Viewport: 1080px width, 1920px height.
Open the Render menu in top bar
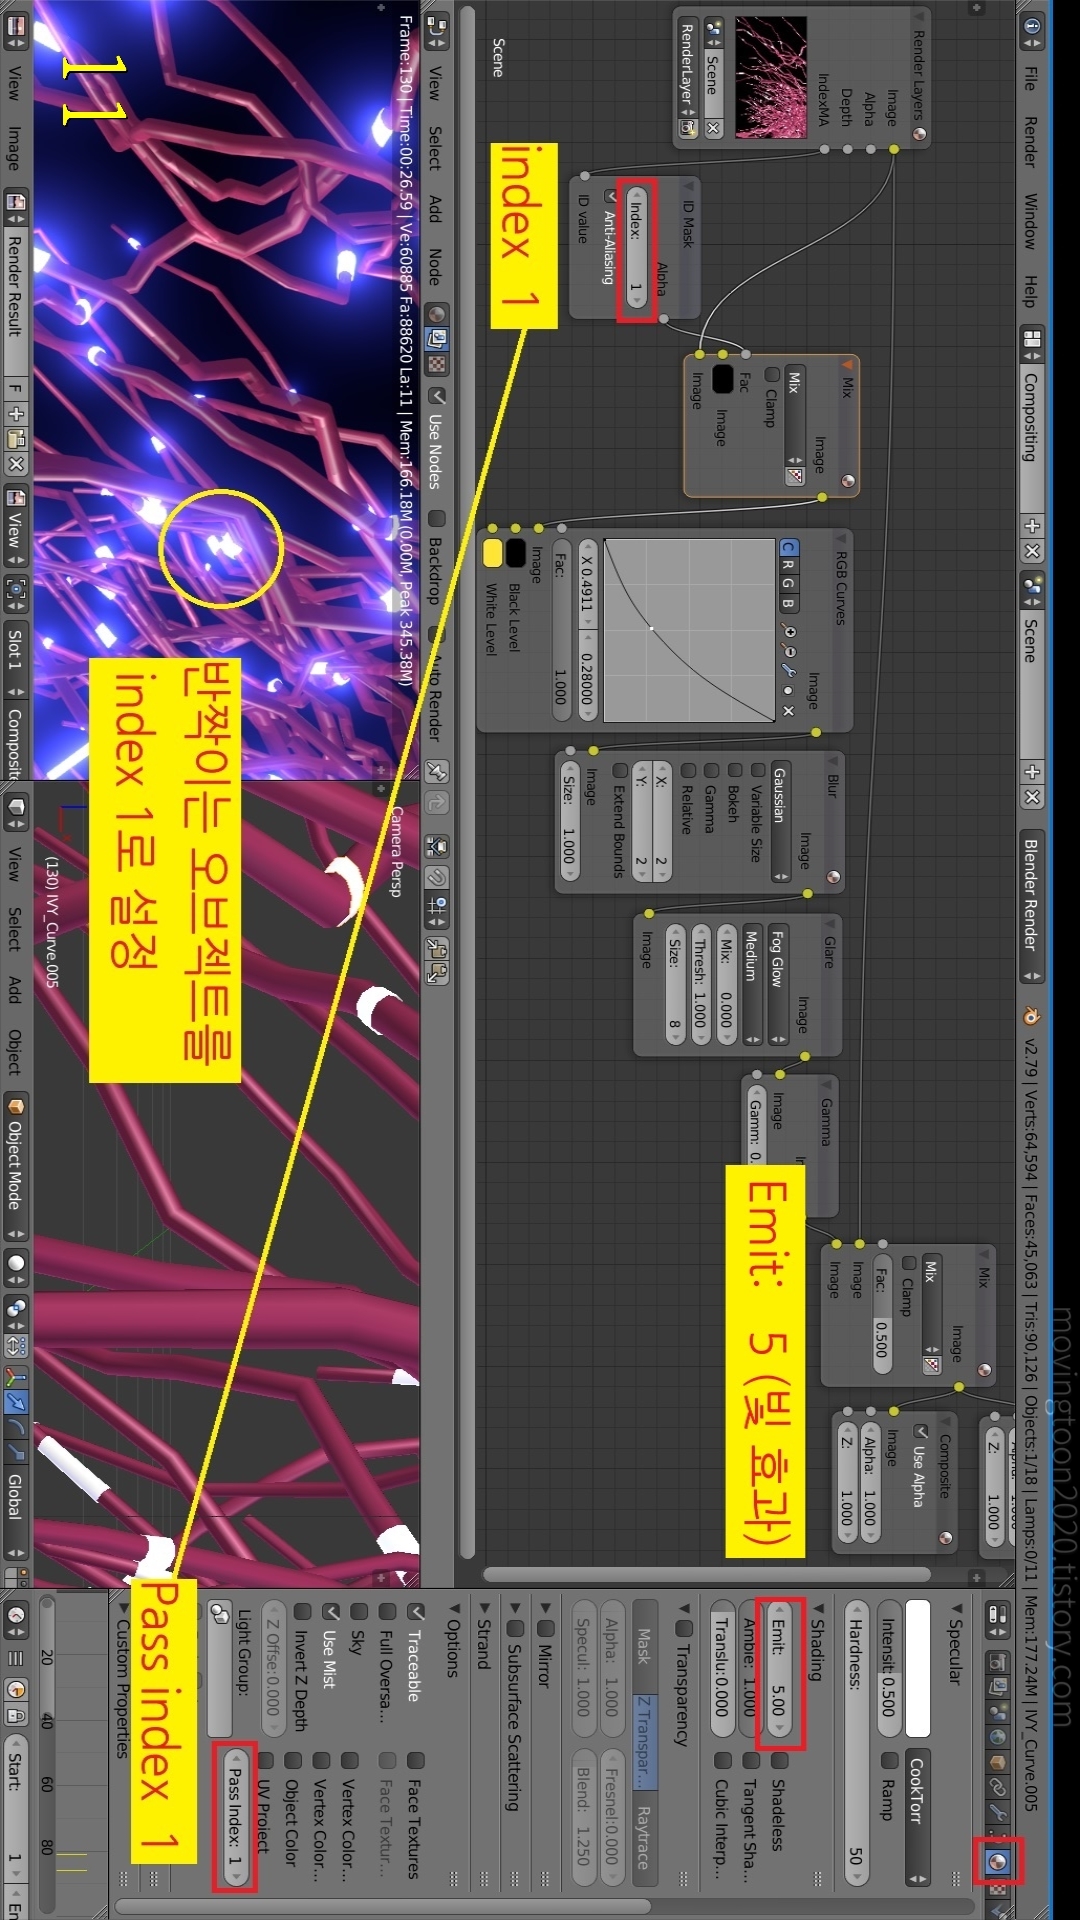coord(1030,141)
